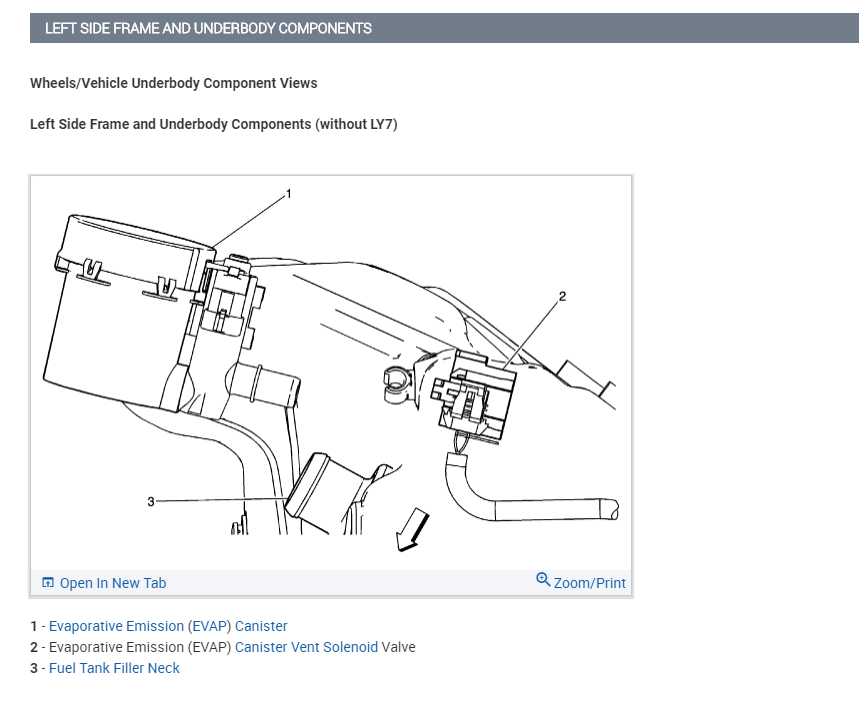
Task: Click the Left Side Frame header bar
Action: pyautogui.click(x=444, y=28)
